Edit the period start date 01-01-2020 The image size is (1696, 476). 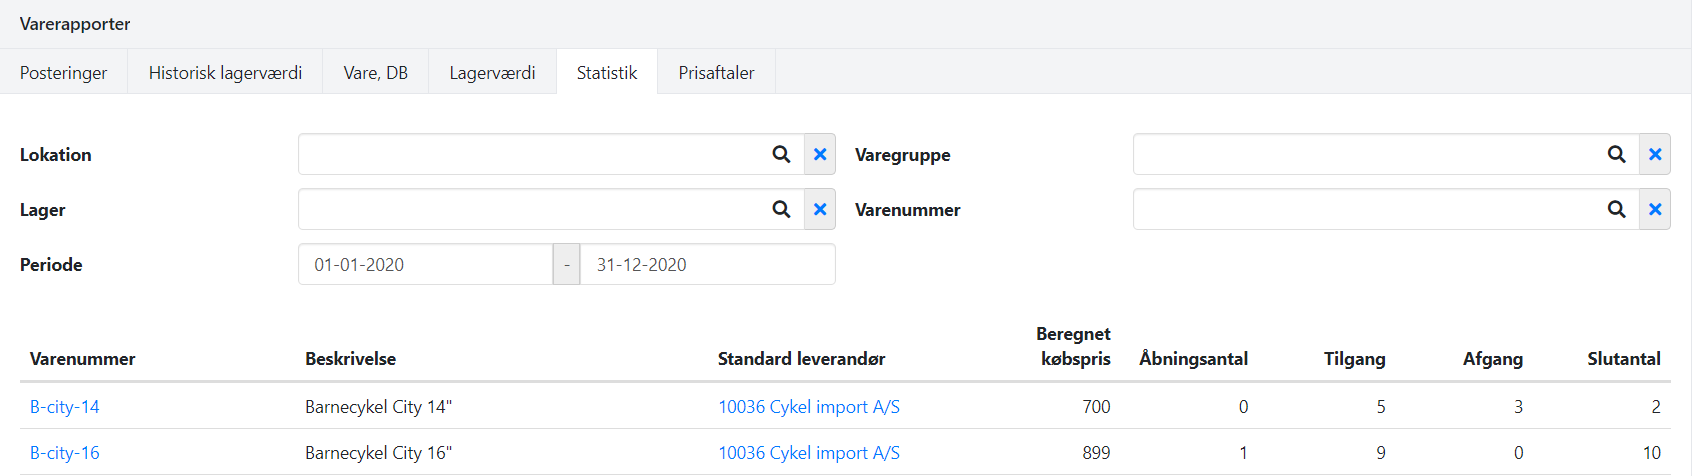coord(426,265)
